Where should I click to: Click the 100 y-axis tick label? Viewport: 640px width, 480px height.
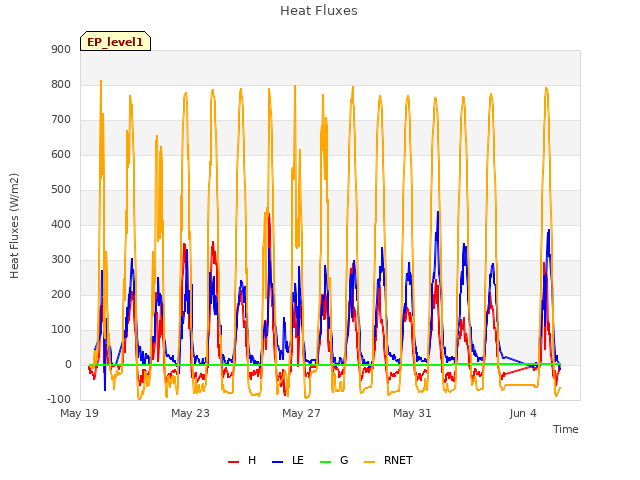pos(61,329)
